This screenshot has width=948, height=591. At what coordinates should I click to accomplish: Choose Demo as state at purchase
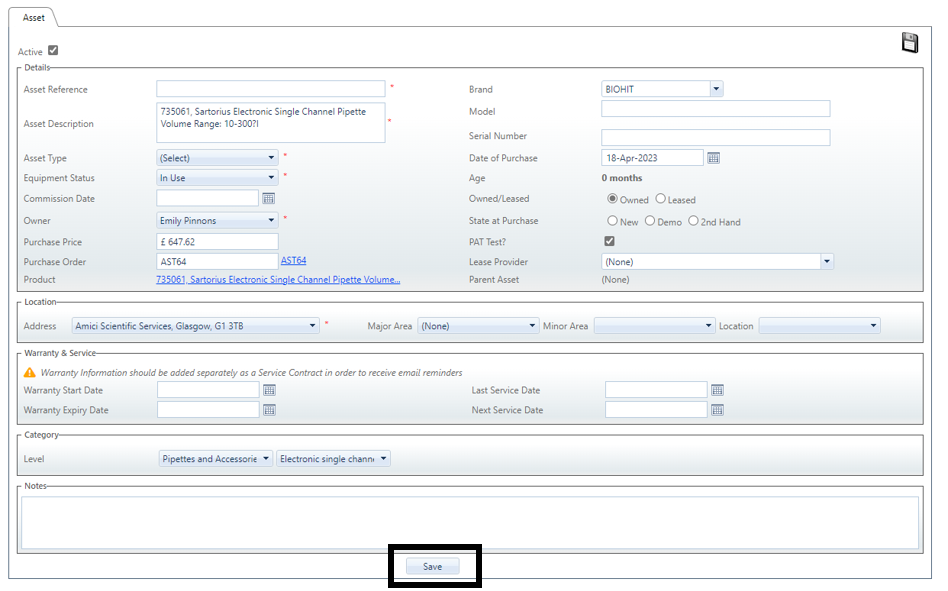click(650, 221)
